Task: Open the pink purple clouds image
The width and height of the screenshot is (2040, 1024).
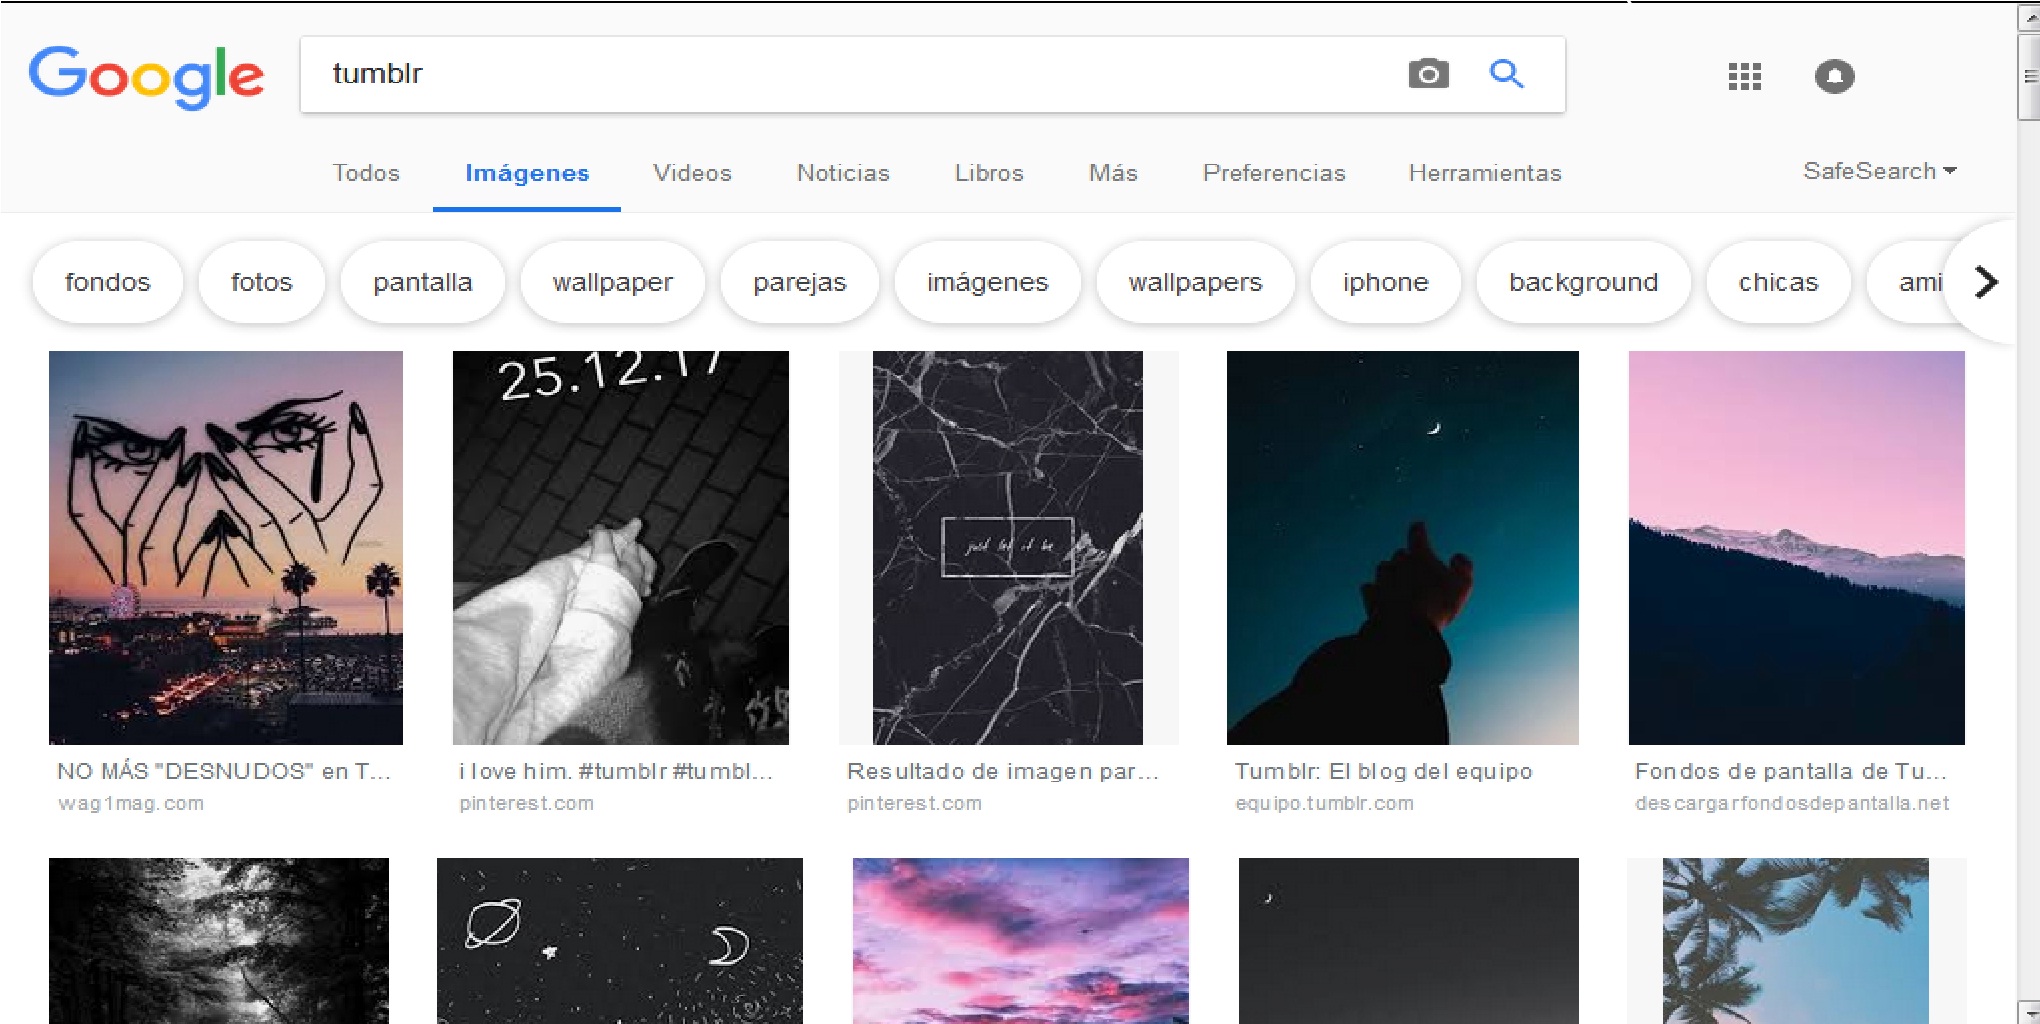Action: (1021, 940)
